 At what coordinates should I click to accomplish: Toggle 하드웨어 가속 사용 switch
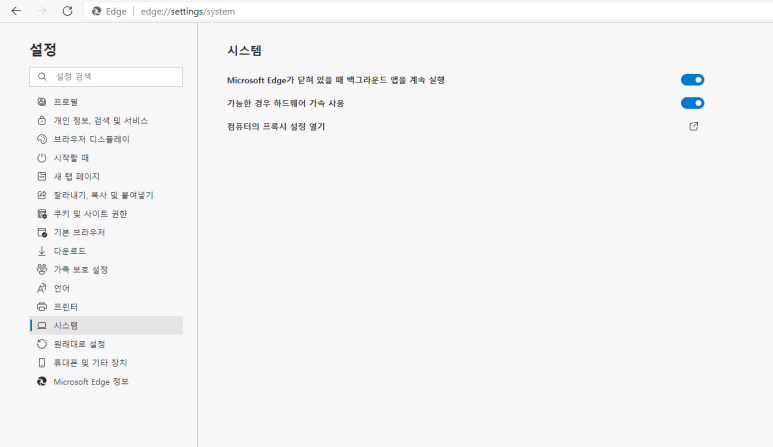tap(692, 103)
